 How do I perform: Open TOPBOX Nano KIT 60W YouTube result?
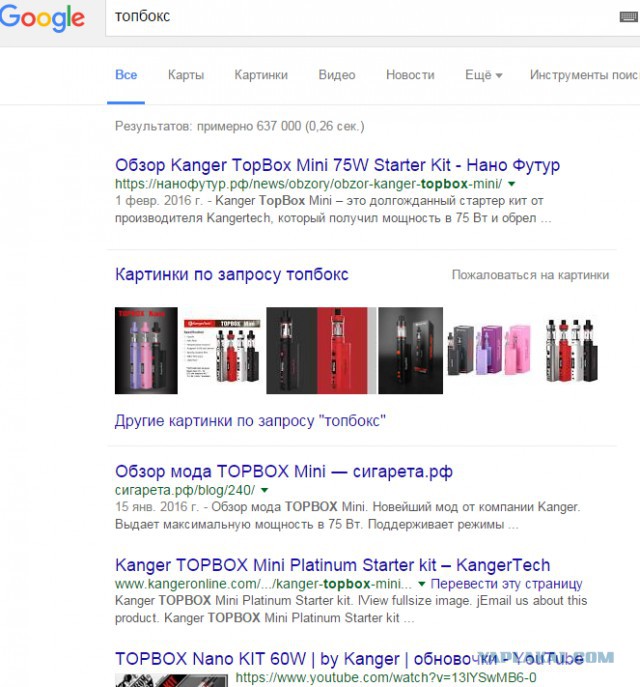click(x=349, y=659)
